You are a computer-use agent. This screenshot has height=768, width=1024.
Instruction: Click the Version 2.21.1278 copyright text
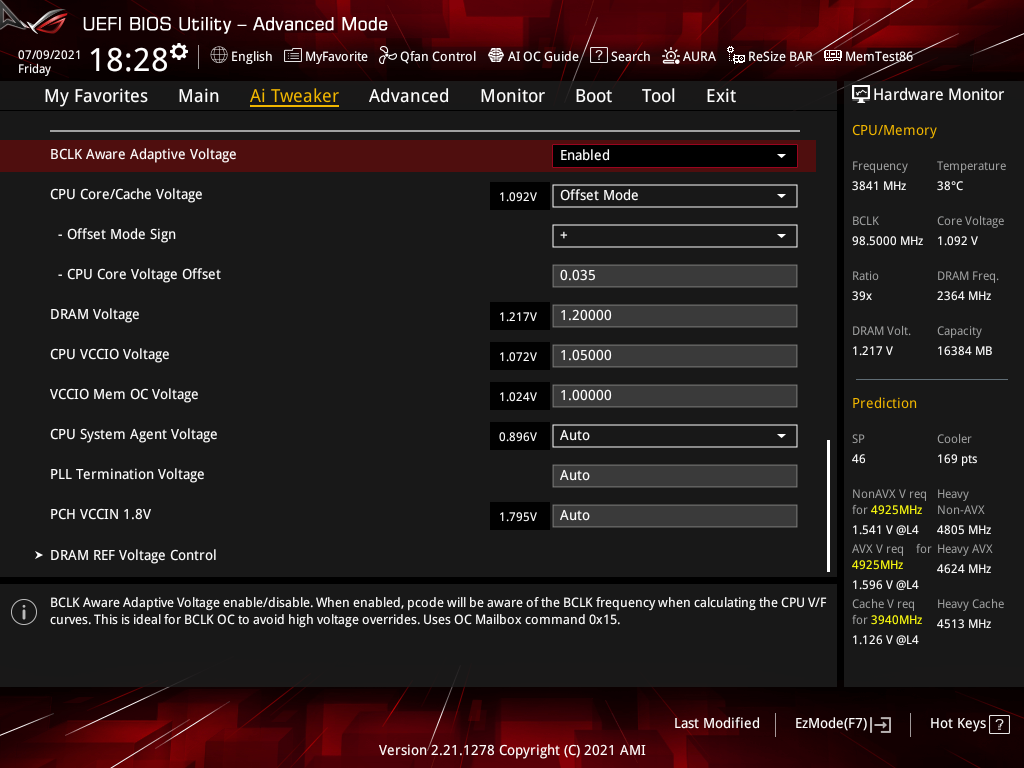coord(512,750)
